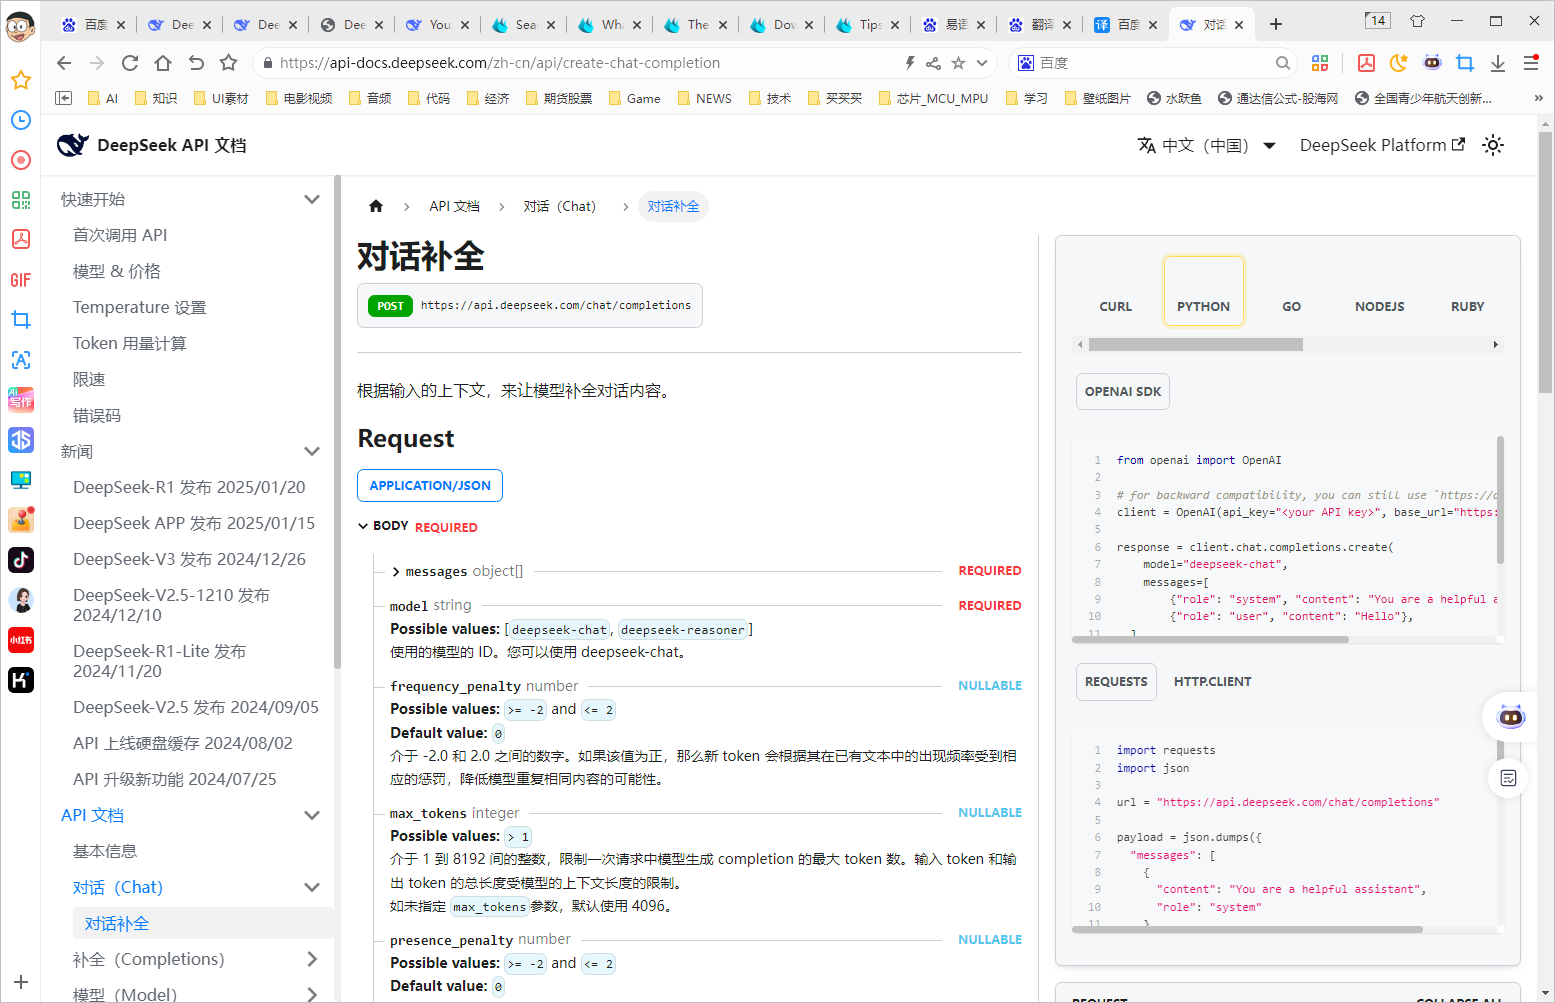Click the APPLICATION/JSON content type button
This screenshot has height=1003, width=1555.
[x=430, y=485]
